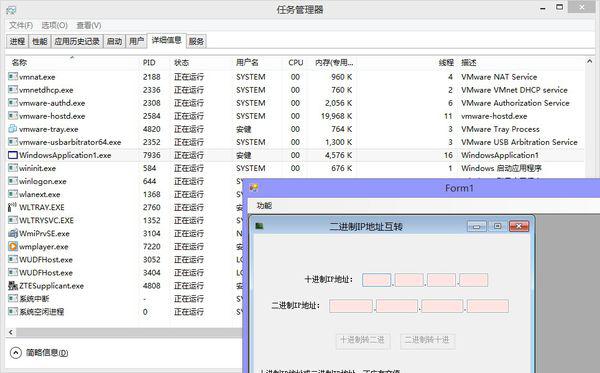This screenshot has width=600, height=373.
Task: Sort by the PID column header
Action: (154, 62)
